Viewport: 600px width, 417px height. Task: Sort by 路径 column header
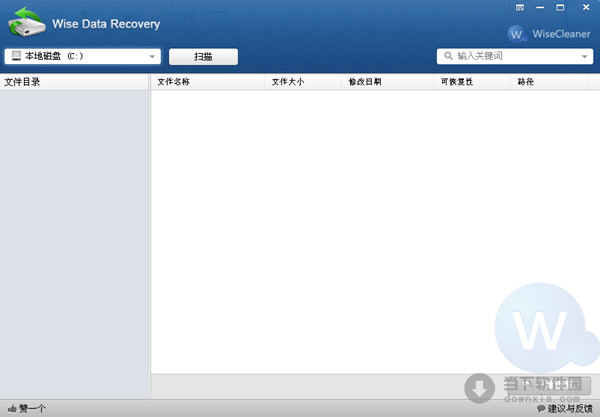[549, 82]
